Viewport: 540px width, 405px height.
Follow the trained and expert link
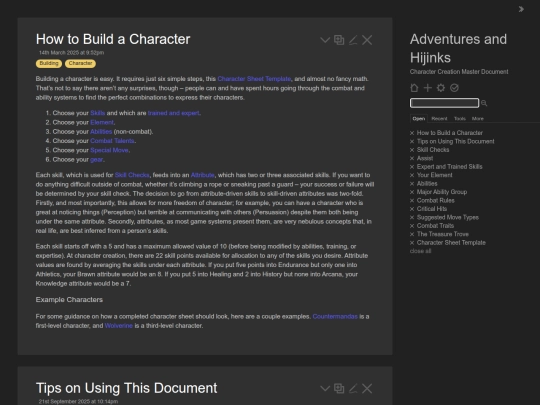[x=174, y=113]
